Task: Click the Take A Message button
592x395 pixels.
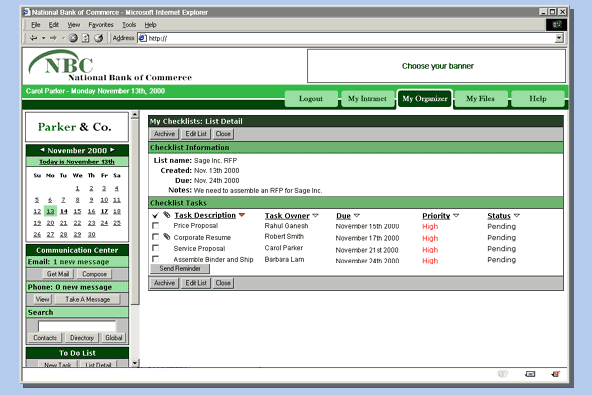Action: pos(88,299)
